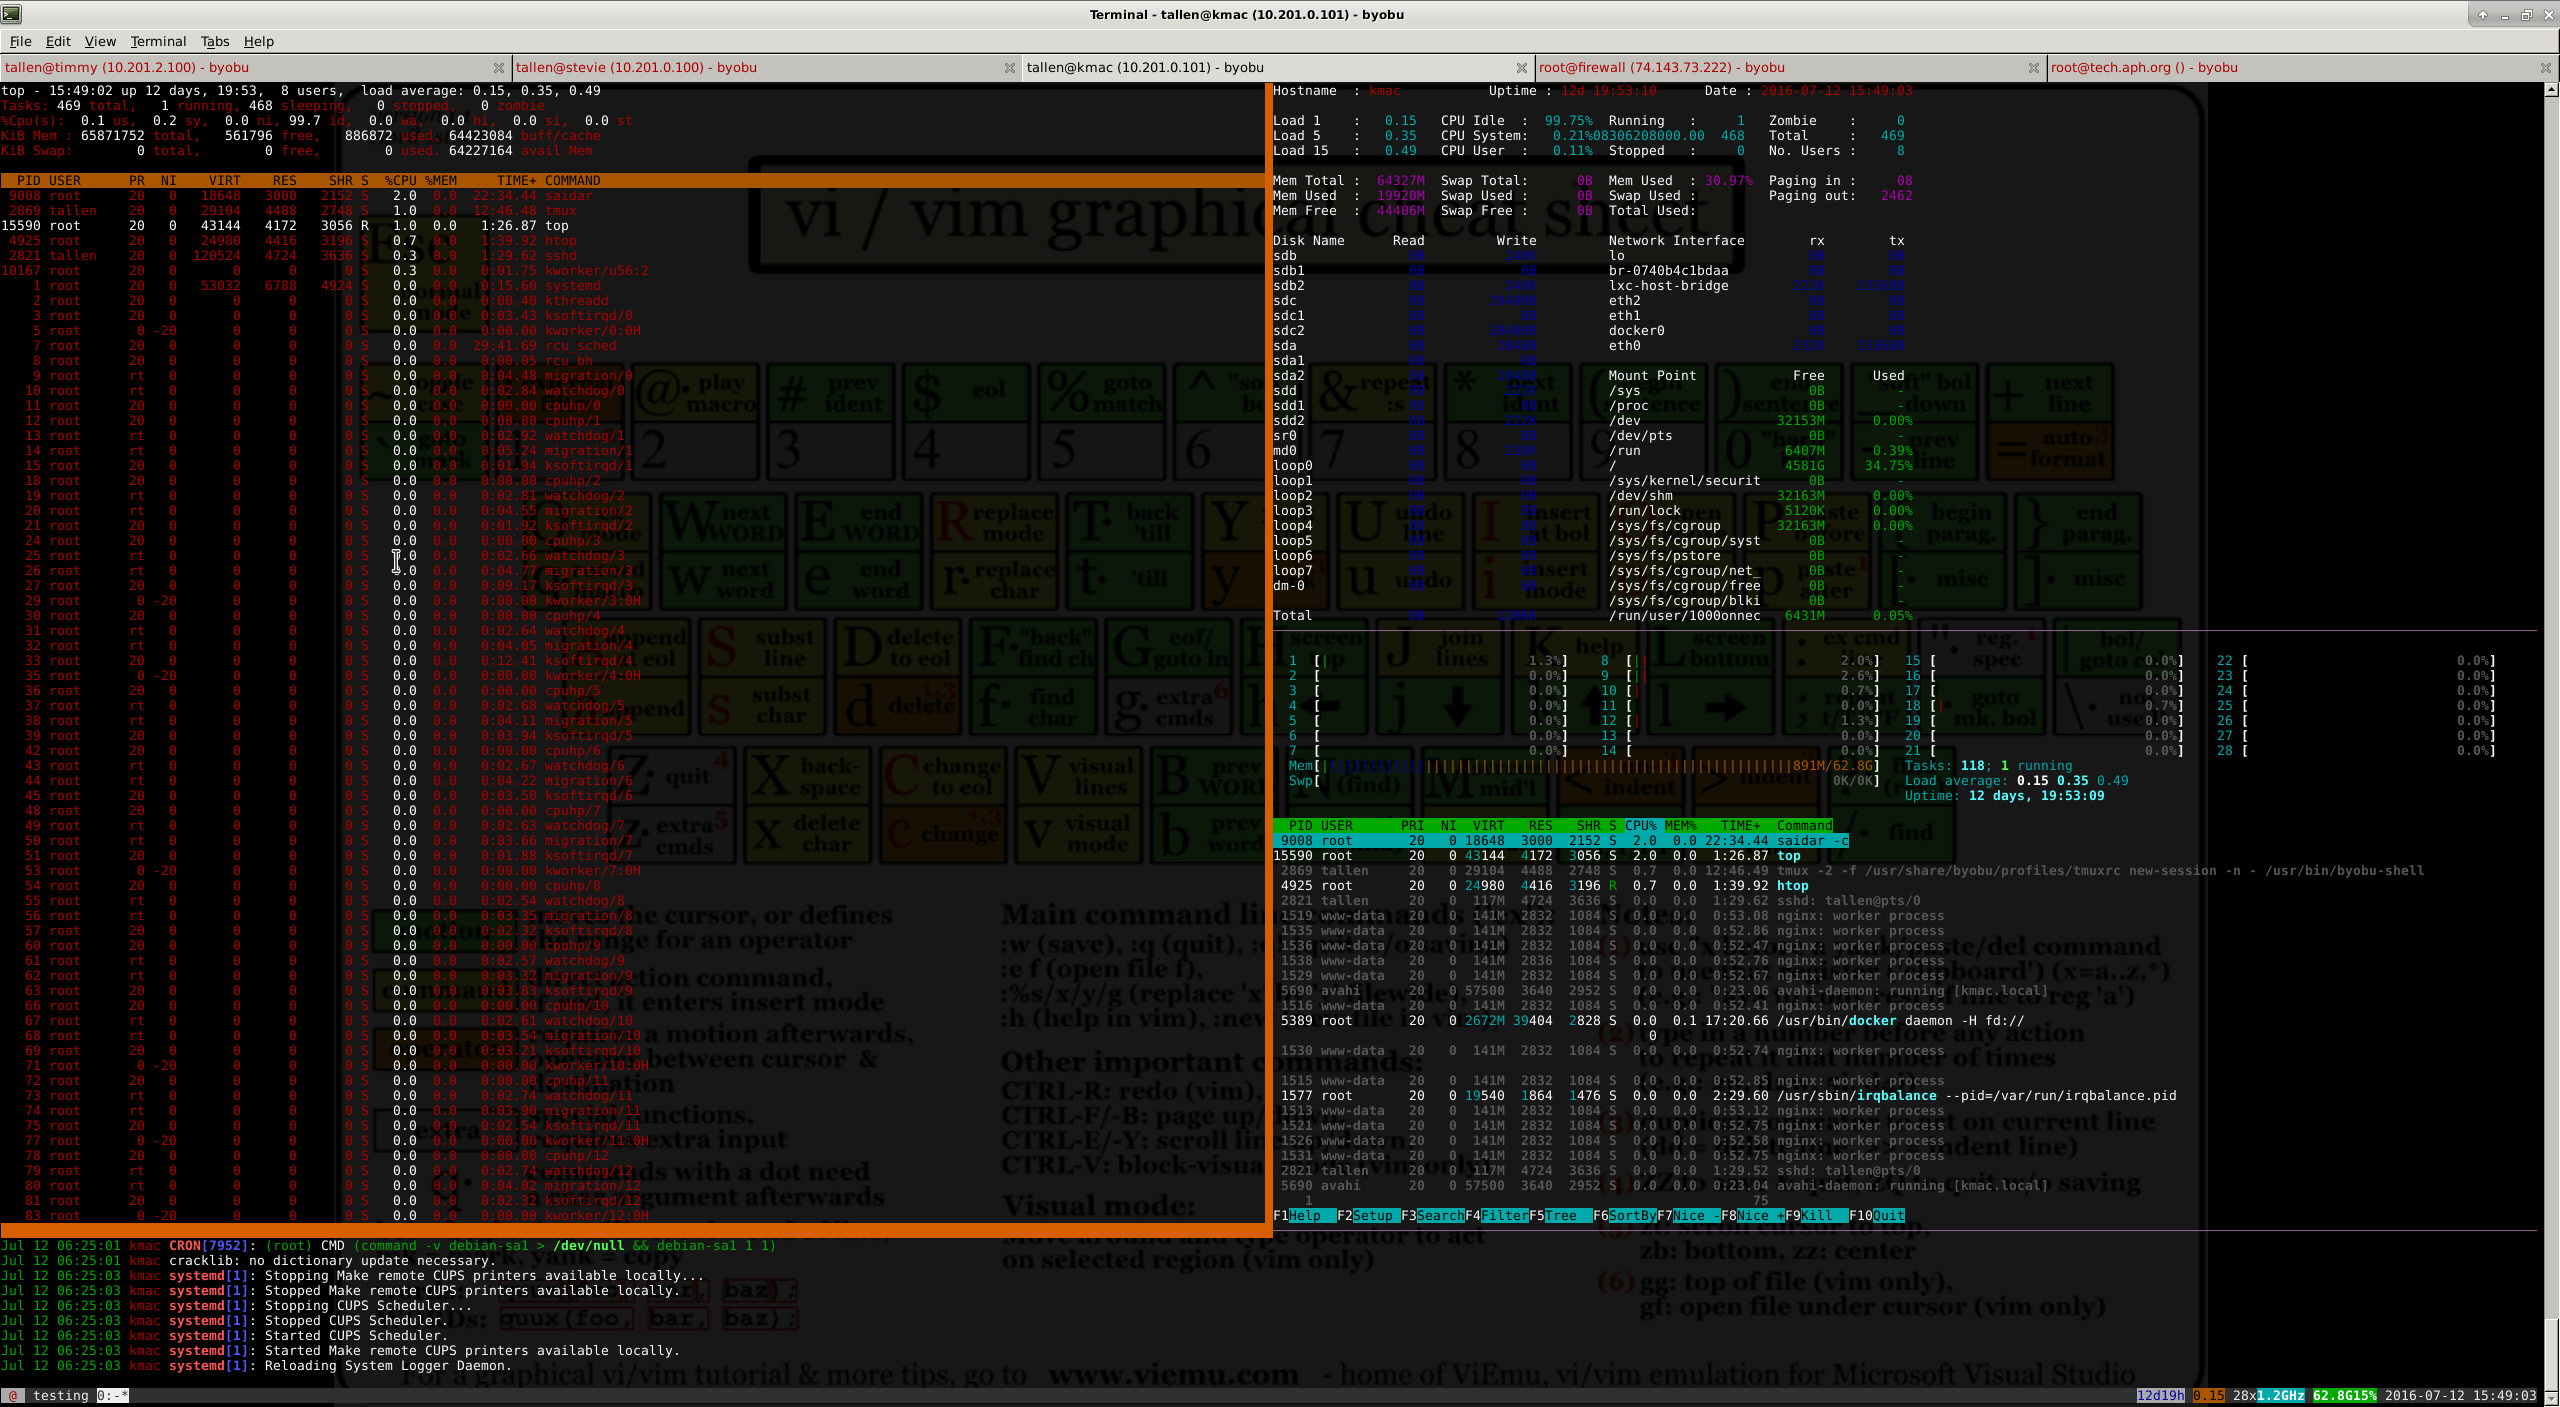Close the tallen@stevie tab with its X icon
Screen dimensions: 2560x1407
1009,68
